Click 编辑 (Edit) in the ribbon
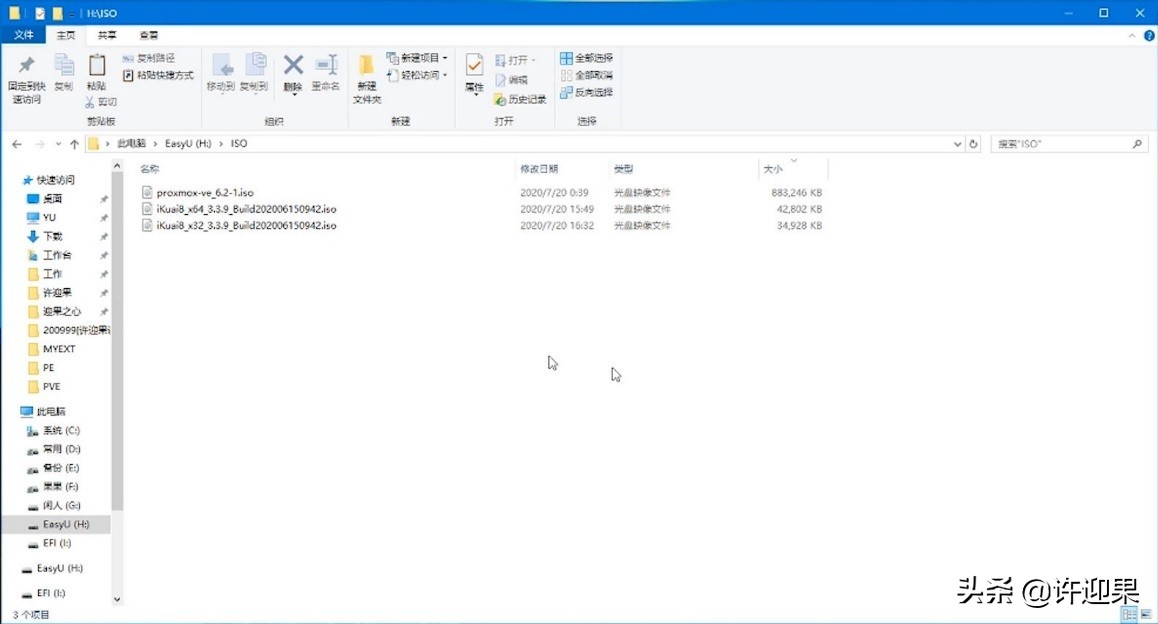Viewport: 1158px width, 624px height. [x=511, y=80]
